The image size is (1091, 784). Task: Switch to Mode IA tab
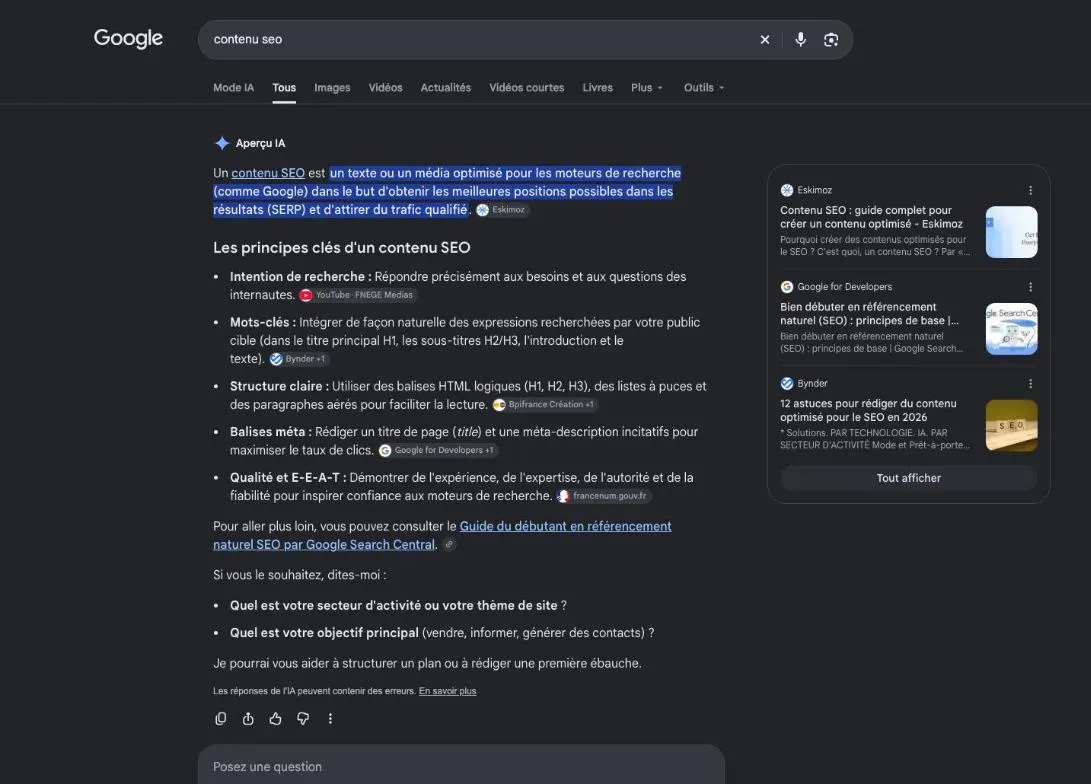(x=233, y=88)
